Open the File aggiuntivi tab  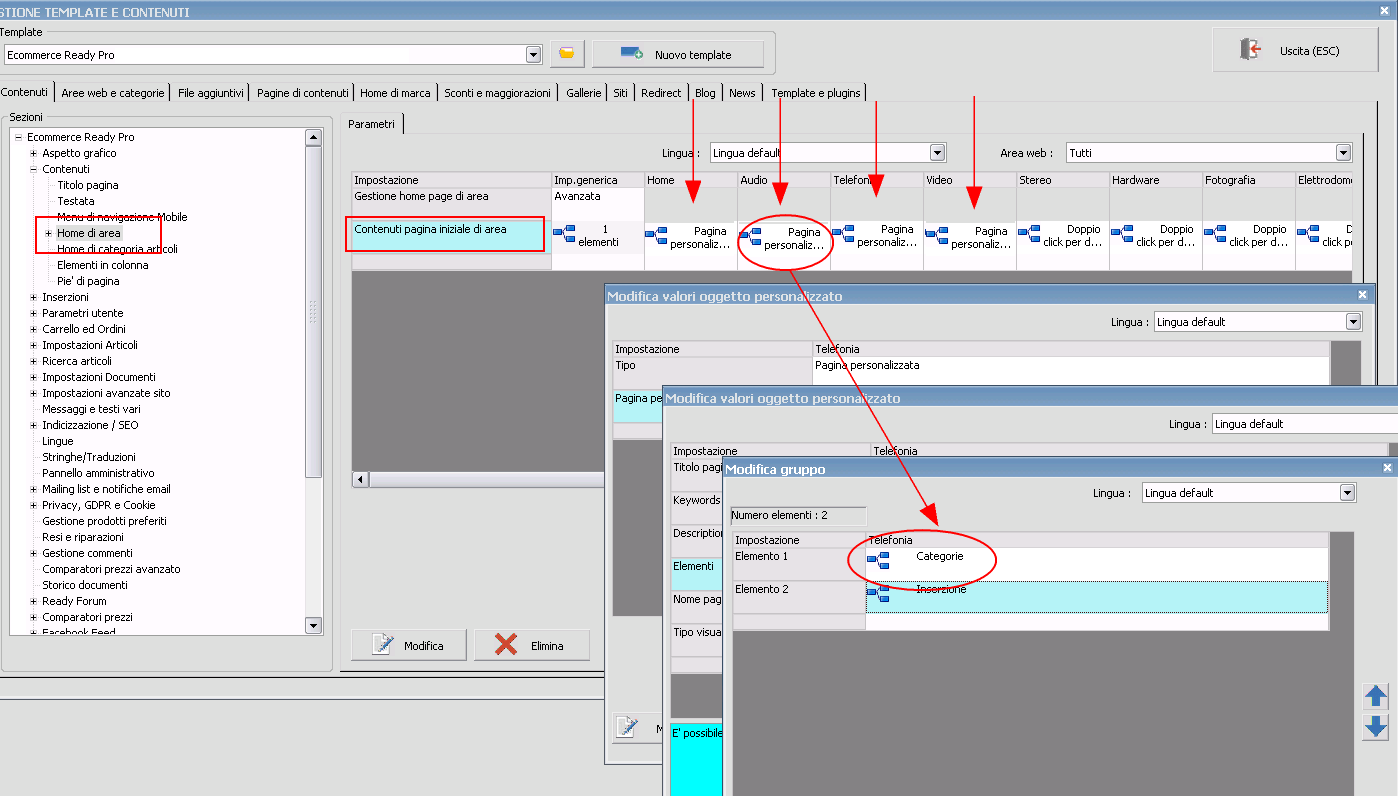coord(211,93)
